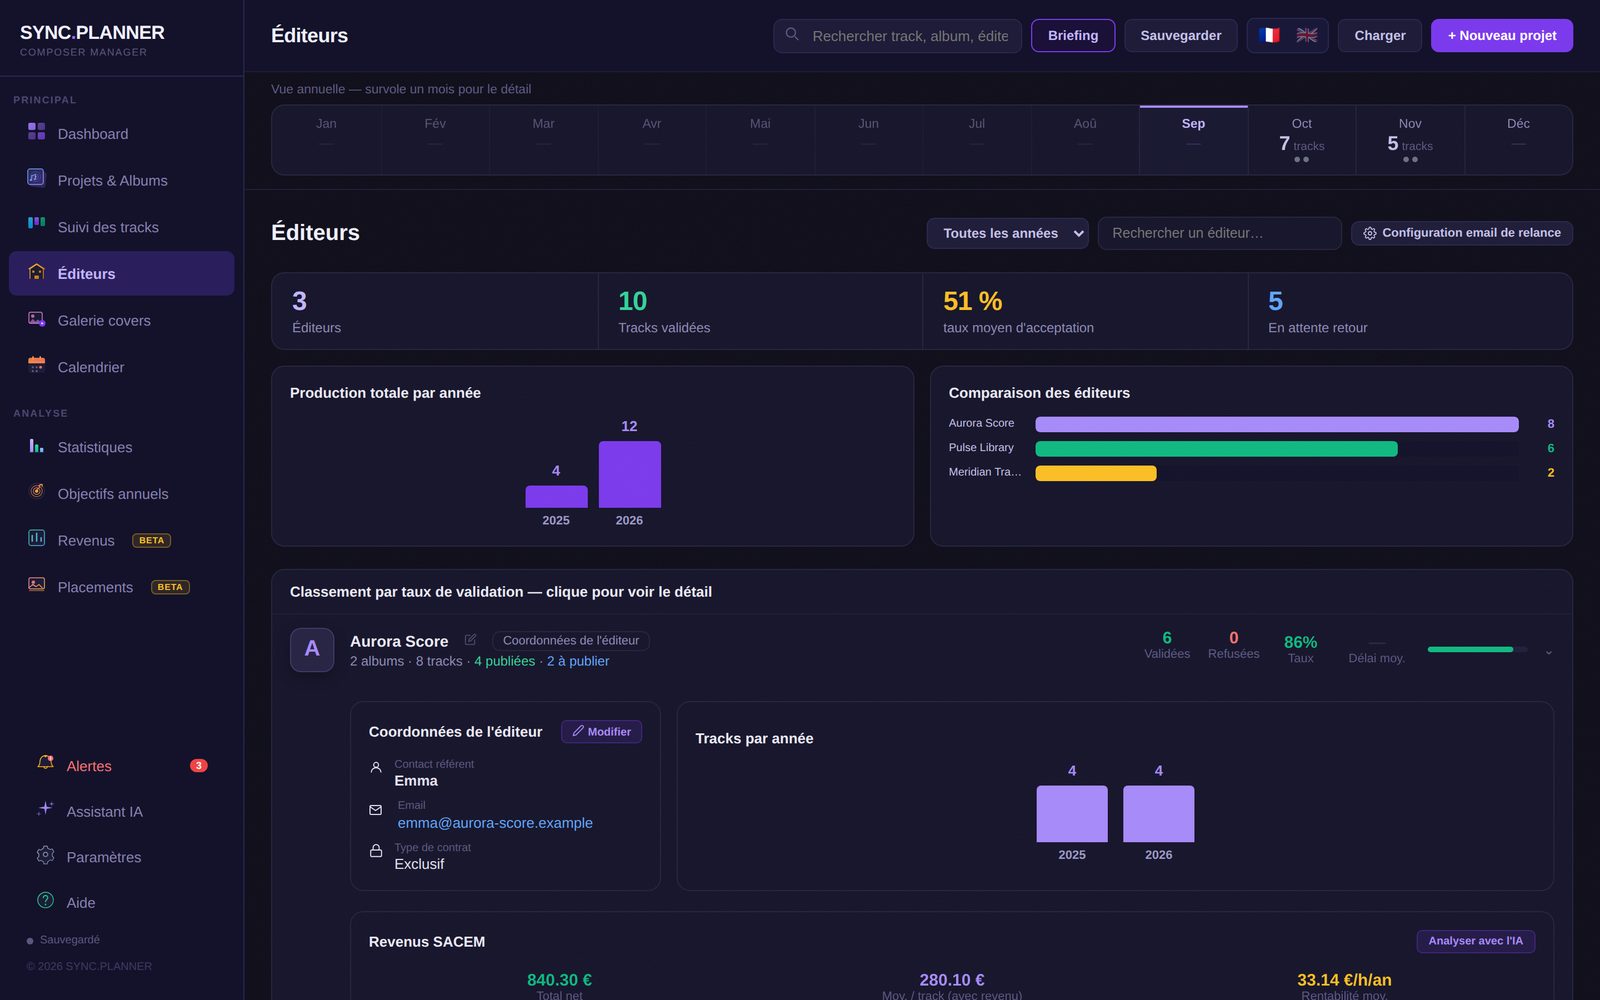Launch Assistant IA sparkle icon
1600x1000 pixels.
[45, 809]
